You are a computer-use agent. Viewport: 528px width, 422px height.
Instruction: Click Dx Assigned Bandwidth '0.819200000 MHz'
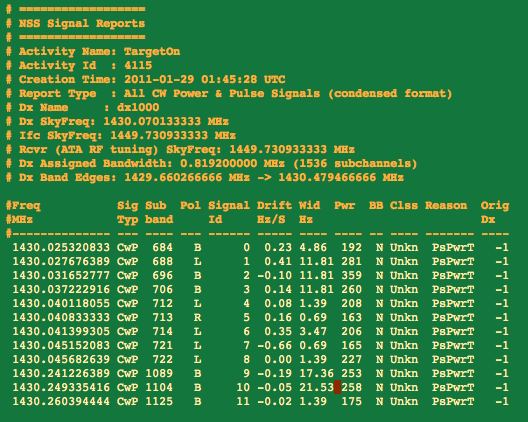pos(233,163)
